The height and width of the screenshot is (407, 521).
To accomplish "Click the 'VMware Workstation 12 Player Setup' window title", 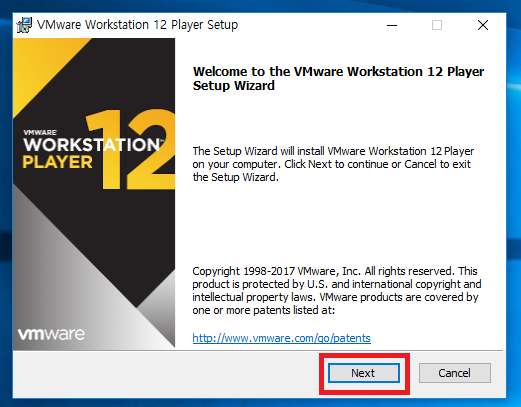I will pyautogui.click(x=137, y=25).
